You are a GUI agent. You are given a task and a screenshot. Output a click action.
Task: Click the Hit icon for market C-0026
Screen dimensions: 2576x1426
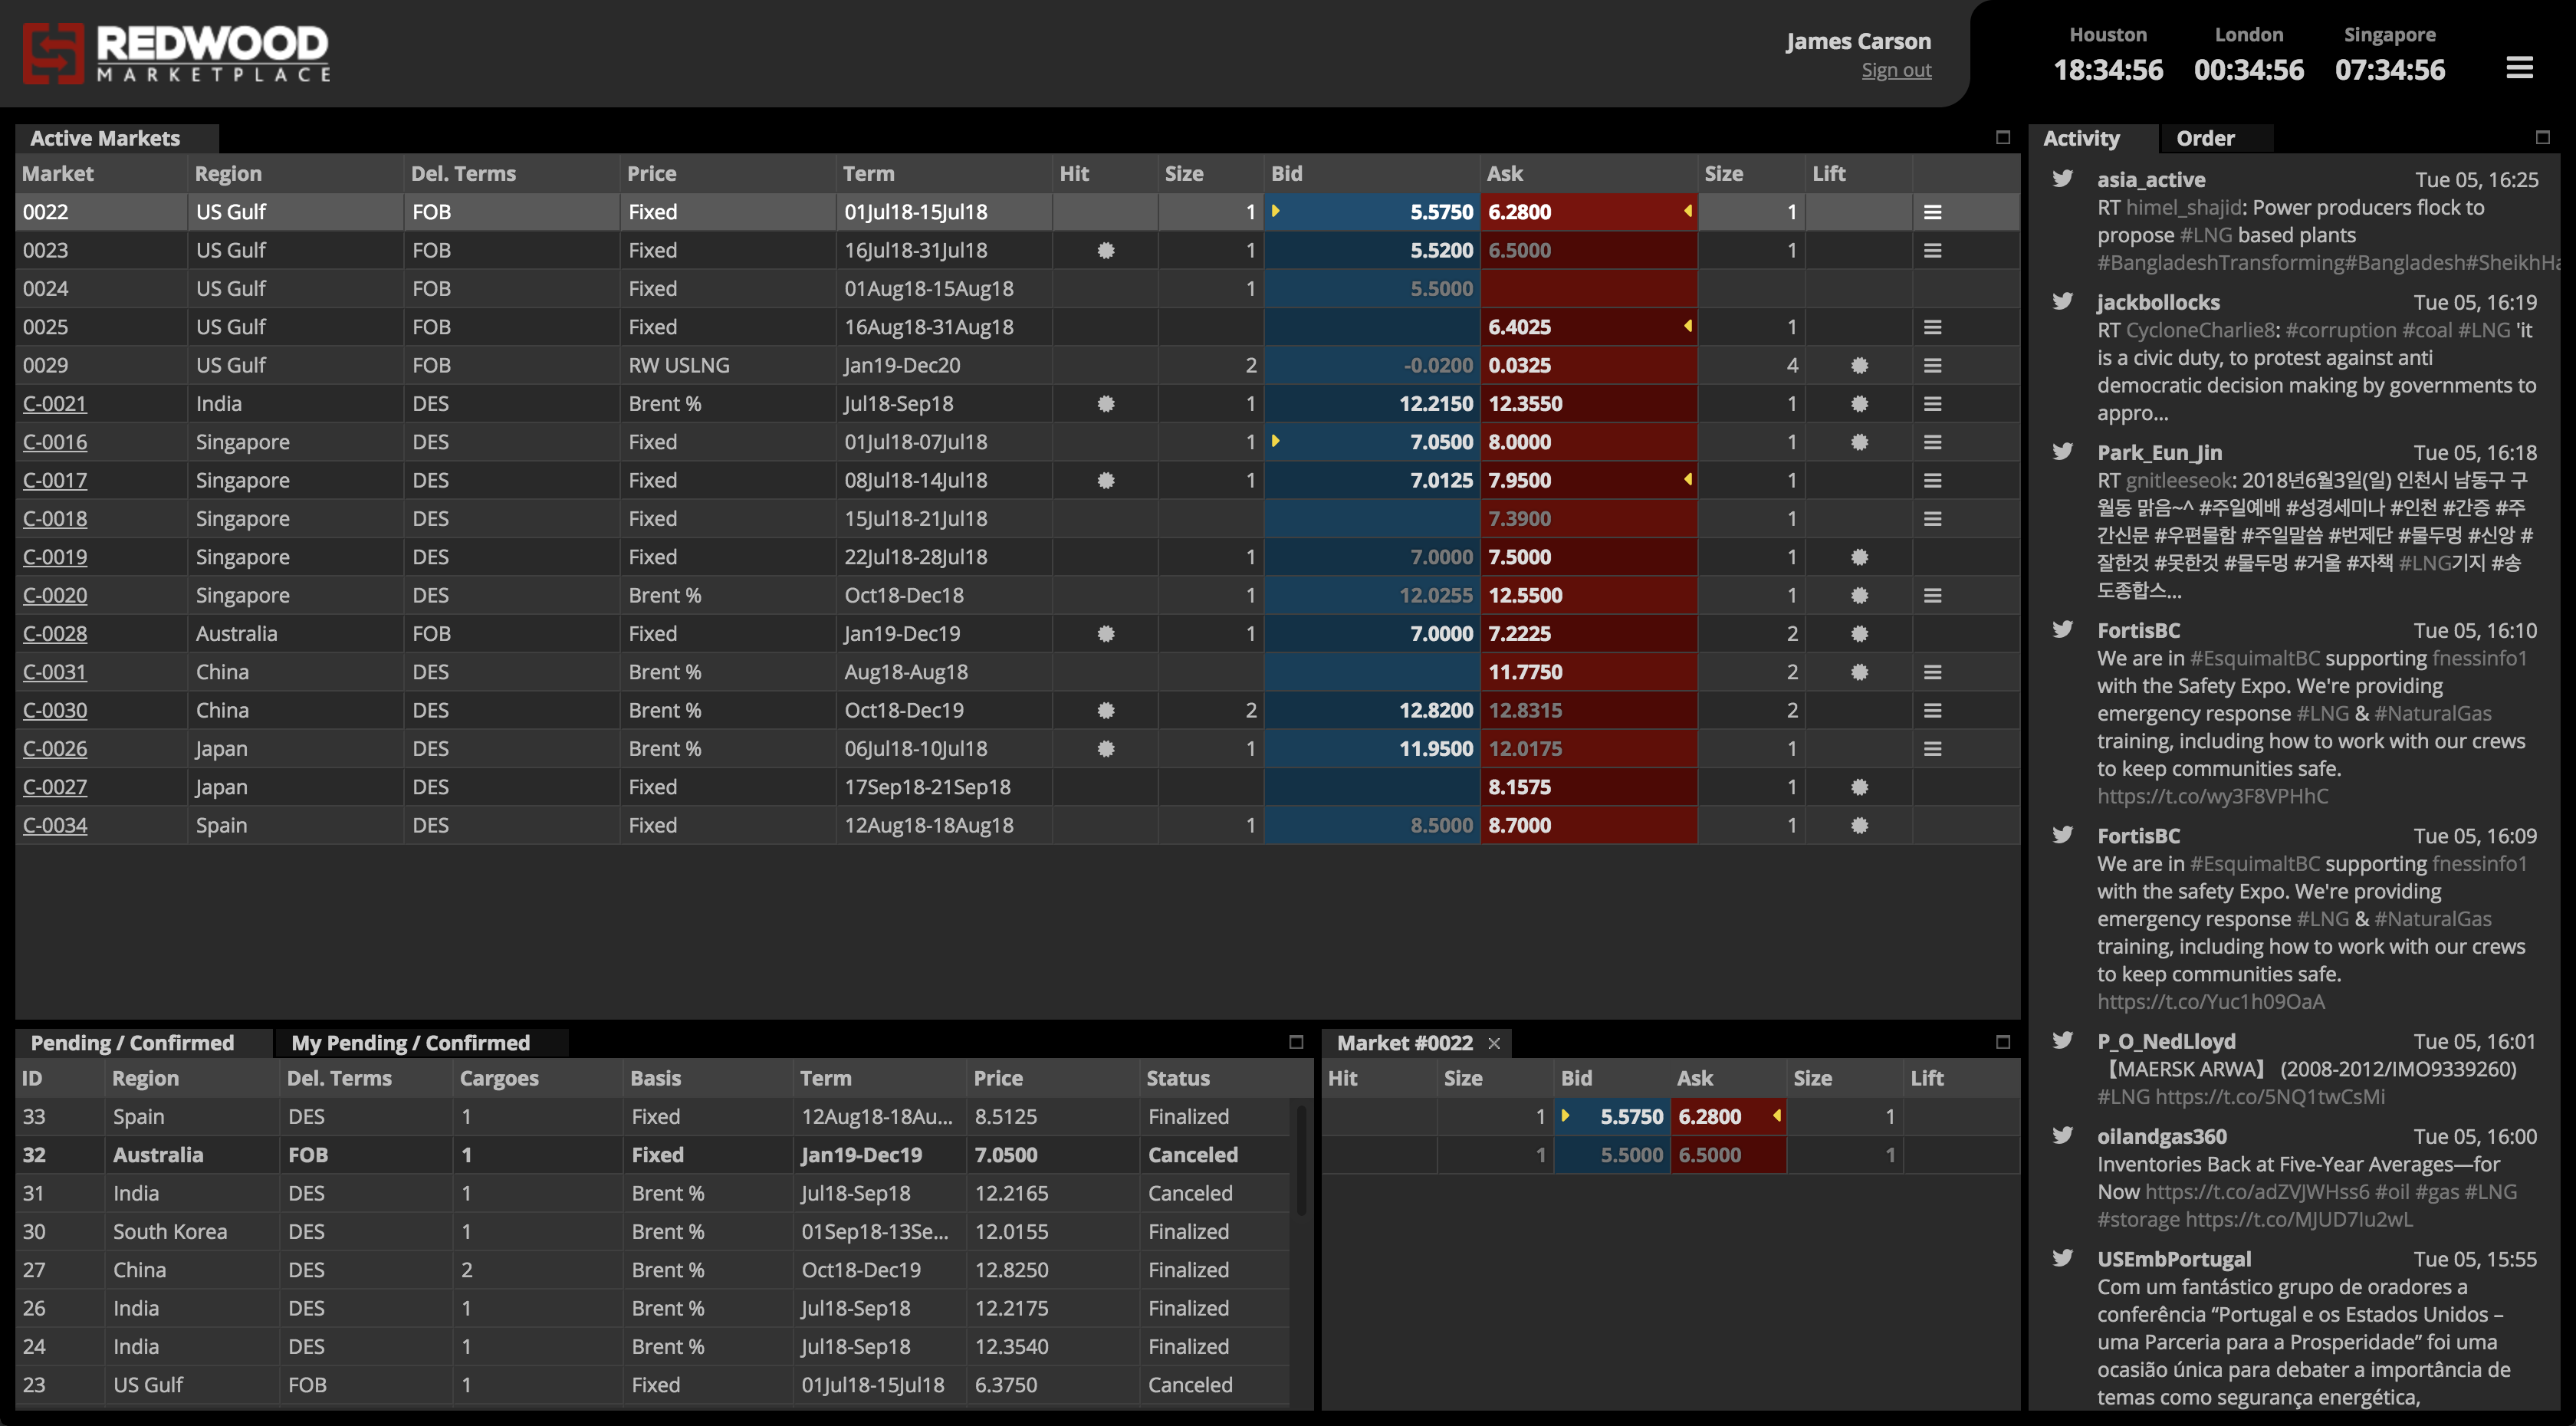point(1105,749)
